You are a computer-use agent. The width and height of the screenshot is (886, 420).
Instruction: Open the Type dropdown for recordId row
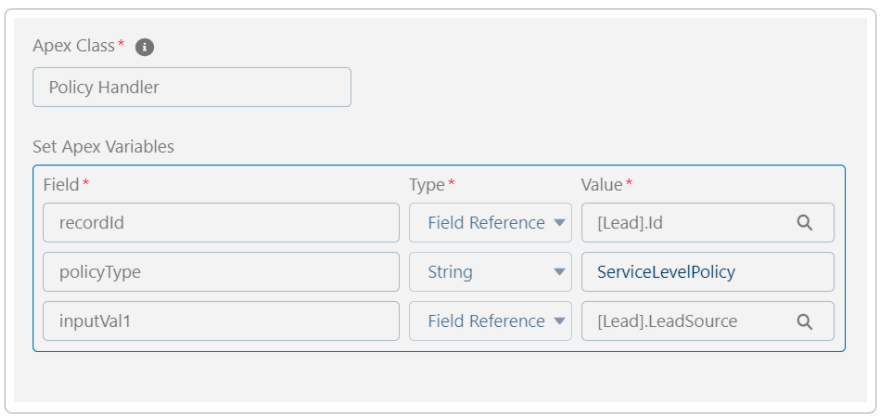(x=490, y=223)
